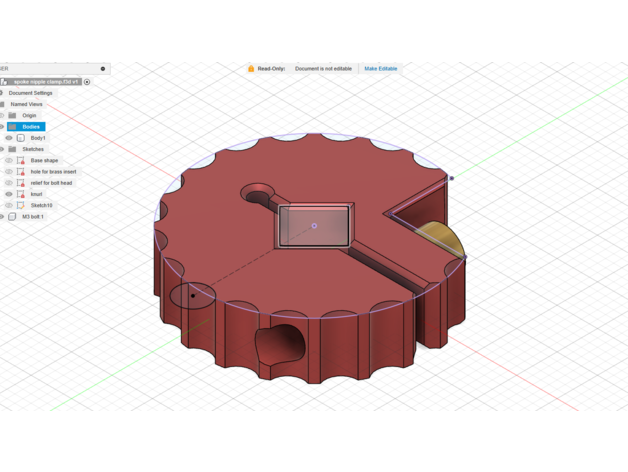The image size is (628, 472).
Task: Click the Sketches folder icon
Action: tap(12, 149)
